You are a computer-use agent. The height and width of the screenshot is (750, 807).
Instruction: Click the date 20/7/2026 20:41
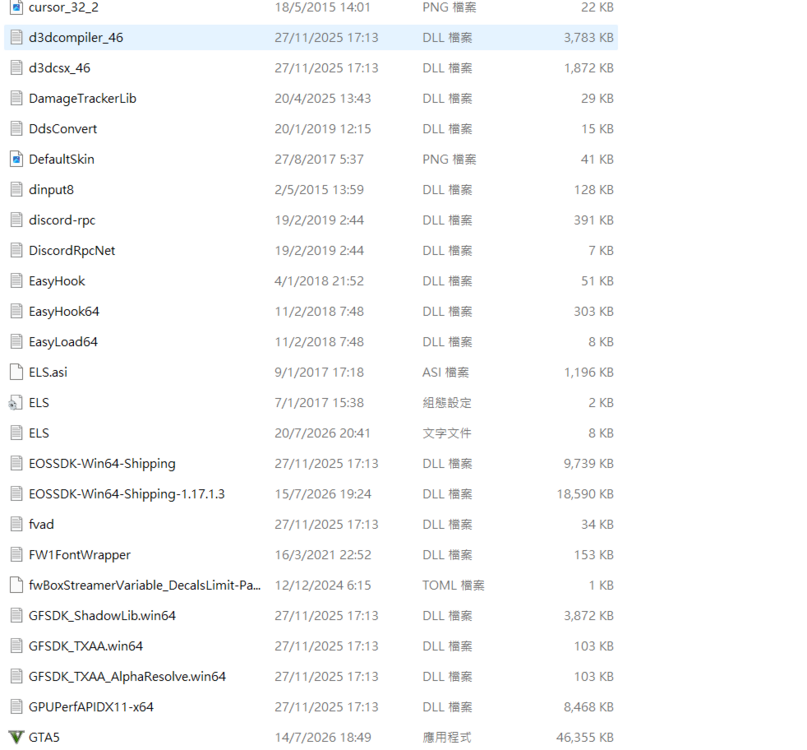pos(323,433)
